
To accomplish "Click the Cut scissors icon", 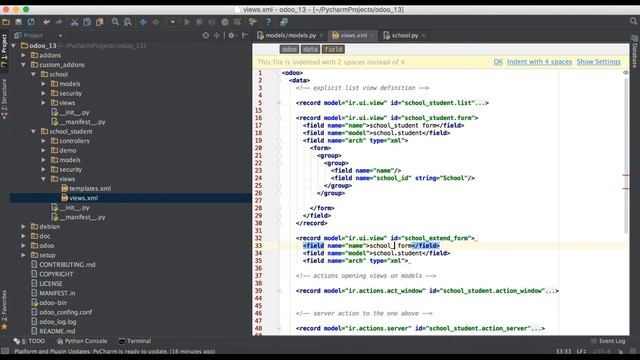I will point(74,22).
